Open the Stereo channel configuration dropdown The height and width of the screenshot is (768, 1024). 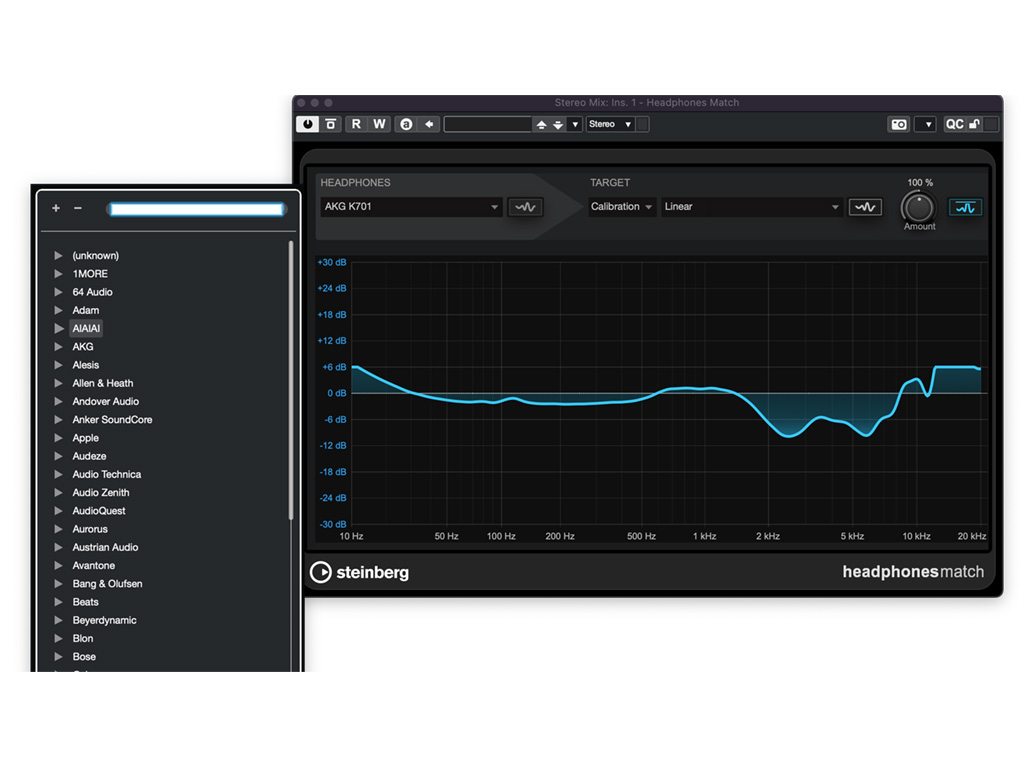[x=611, y=124]
